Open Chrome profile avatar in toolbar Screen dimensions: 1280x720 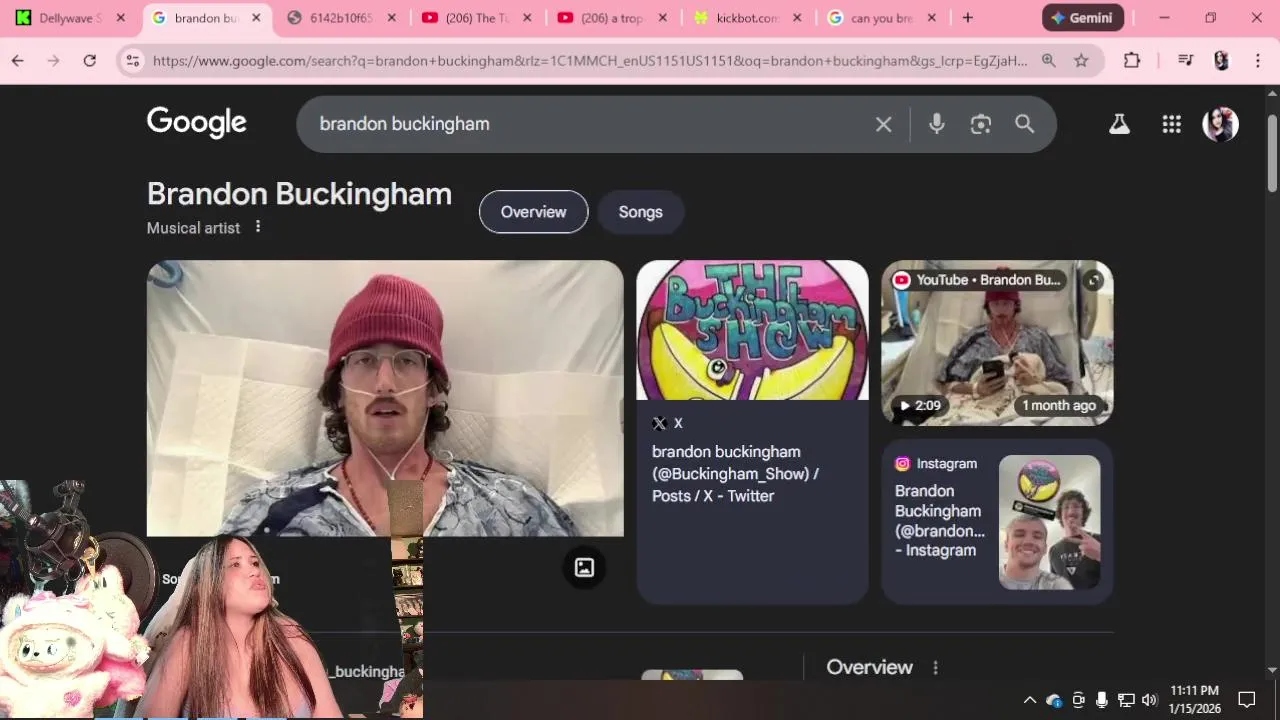(x=1221, y=61)
